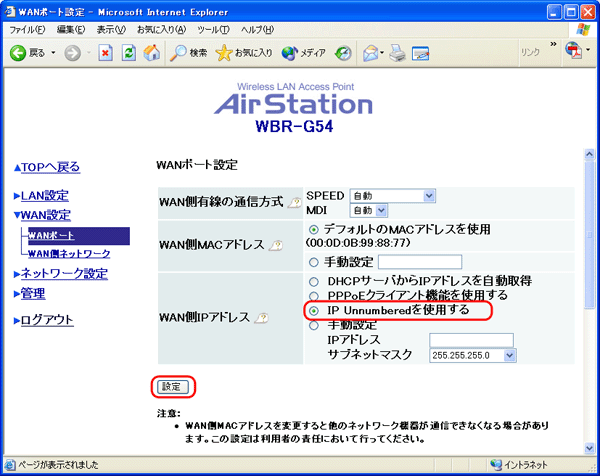
Task: Select DHCPサーバからIPアドレスを自動取得 radio
Action: (x=314, y=282)
